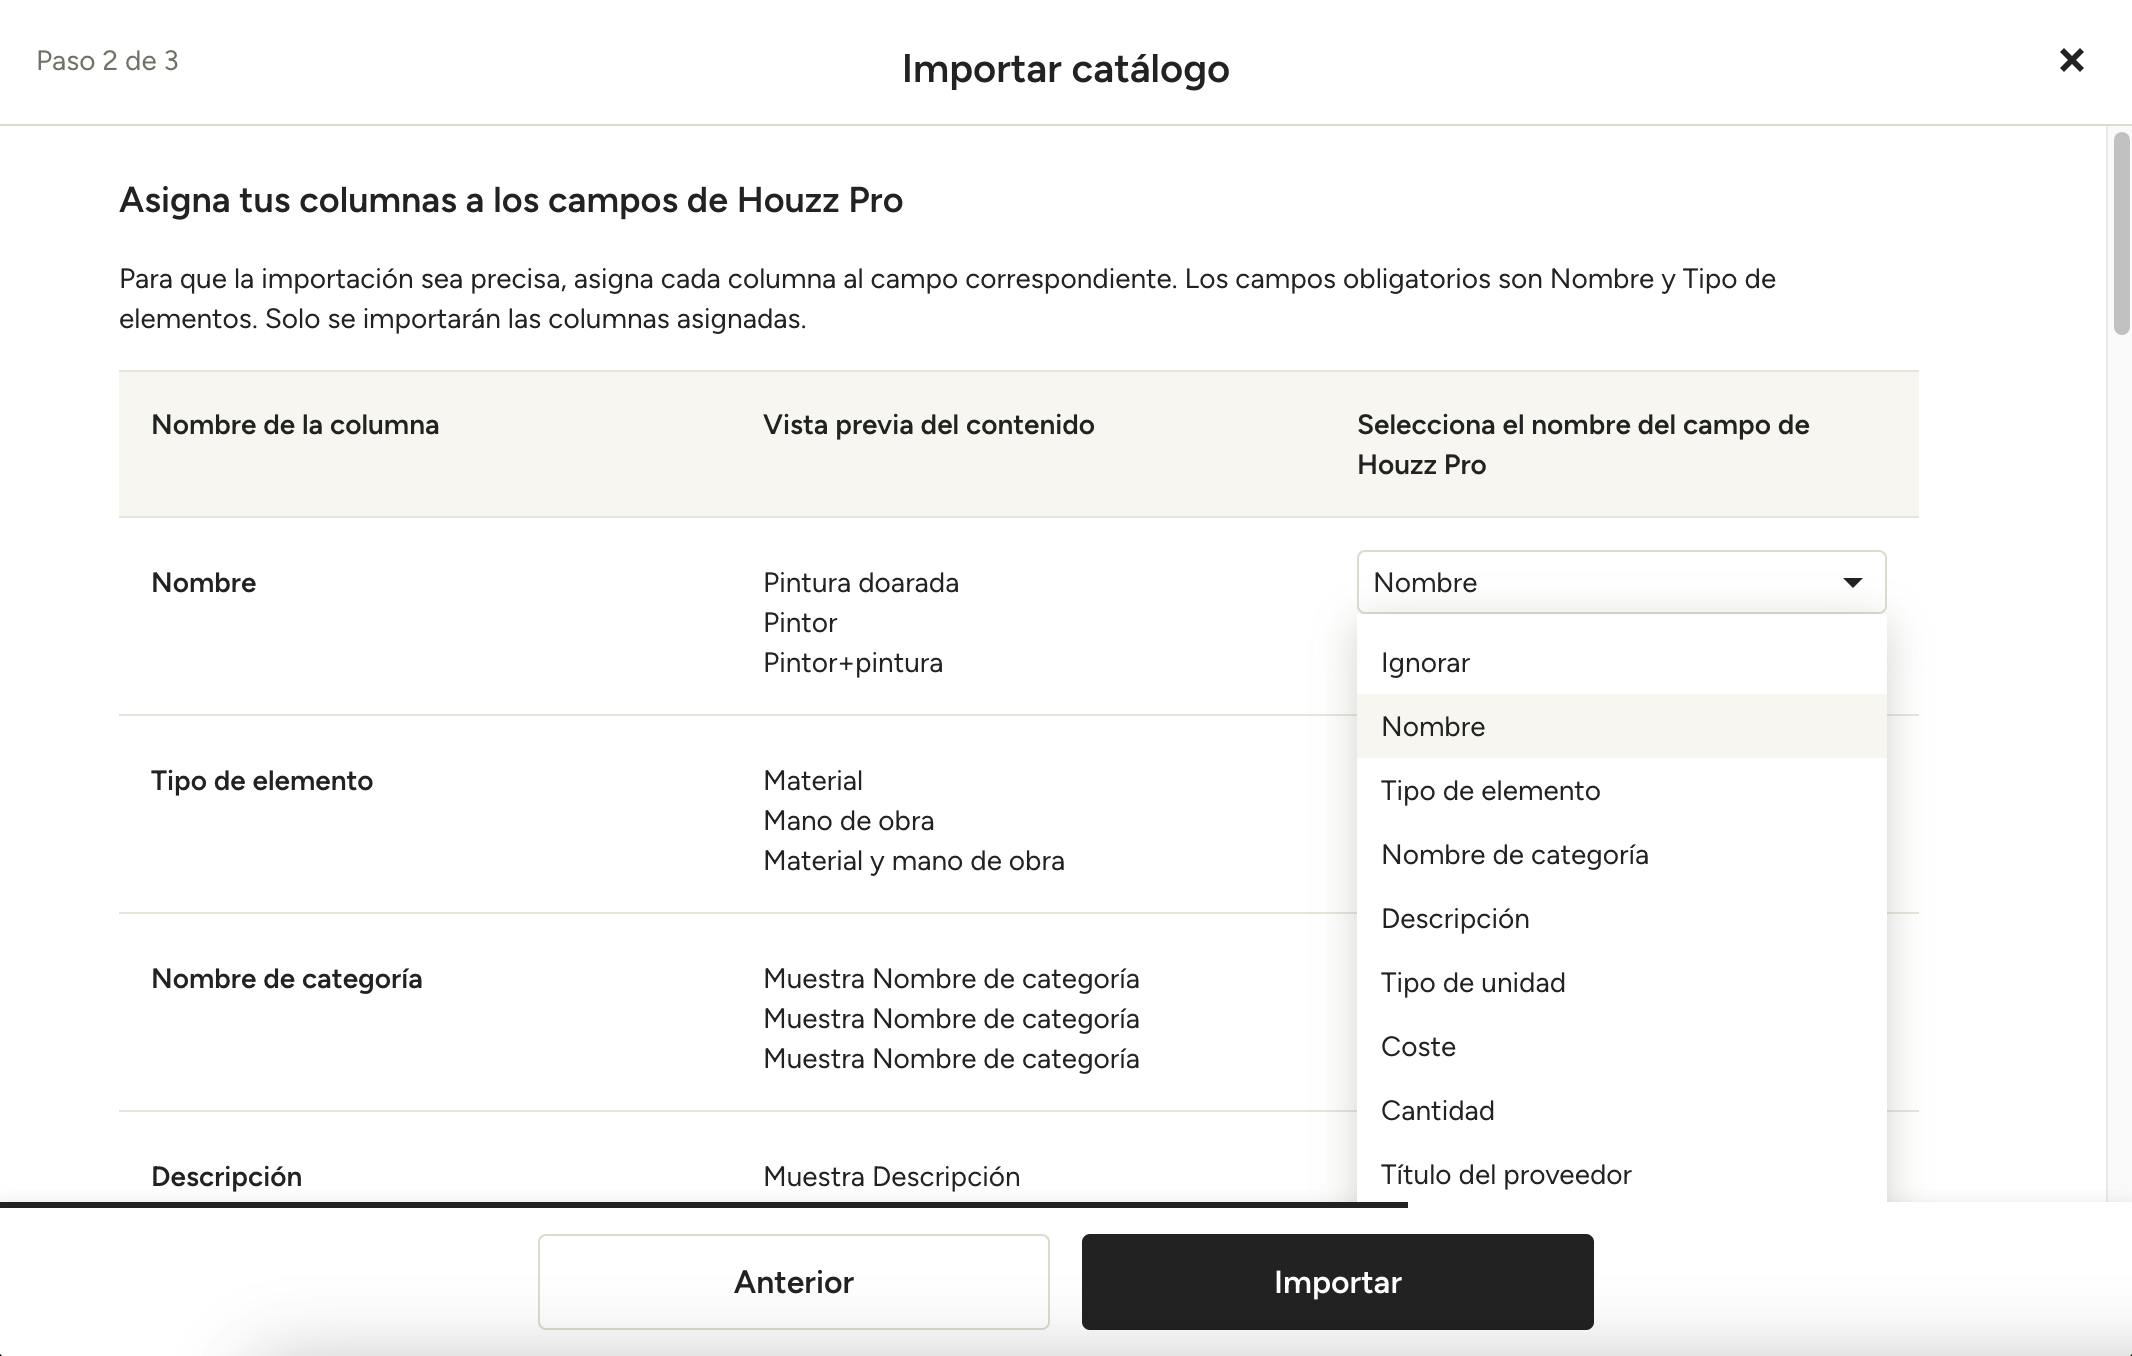Select Nombre option in the list
Screen dimensions: 2132x1356
(x=1433, y=727)
